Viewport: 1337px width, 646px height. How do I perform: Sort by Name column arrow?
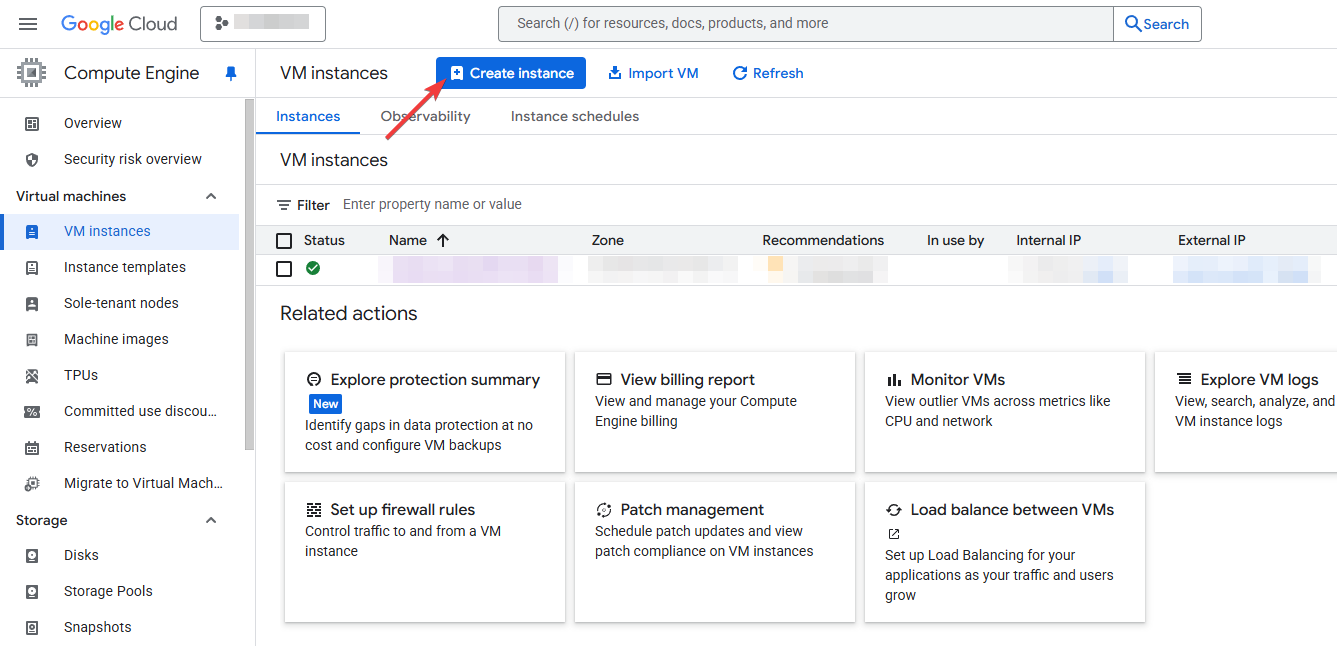point(443,241)
